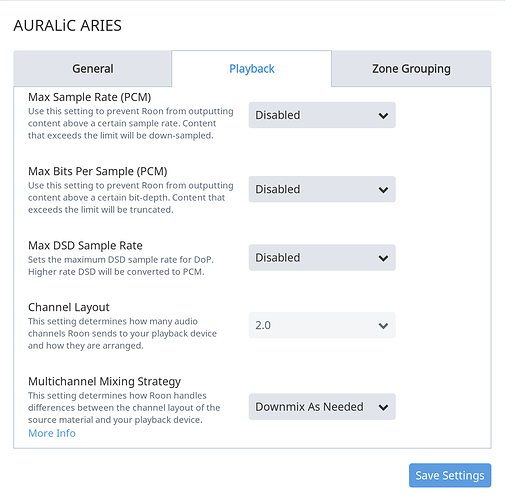Click the Disabled value for Max Bits Per Sample

coord(278,189)
